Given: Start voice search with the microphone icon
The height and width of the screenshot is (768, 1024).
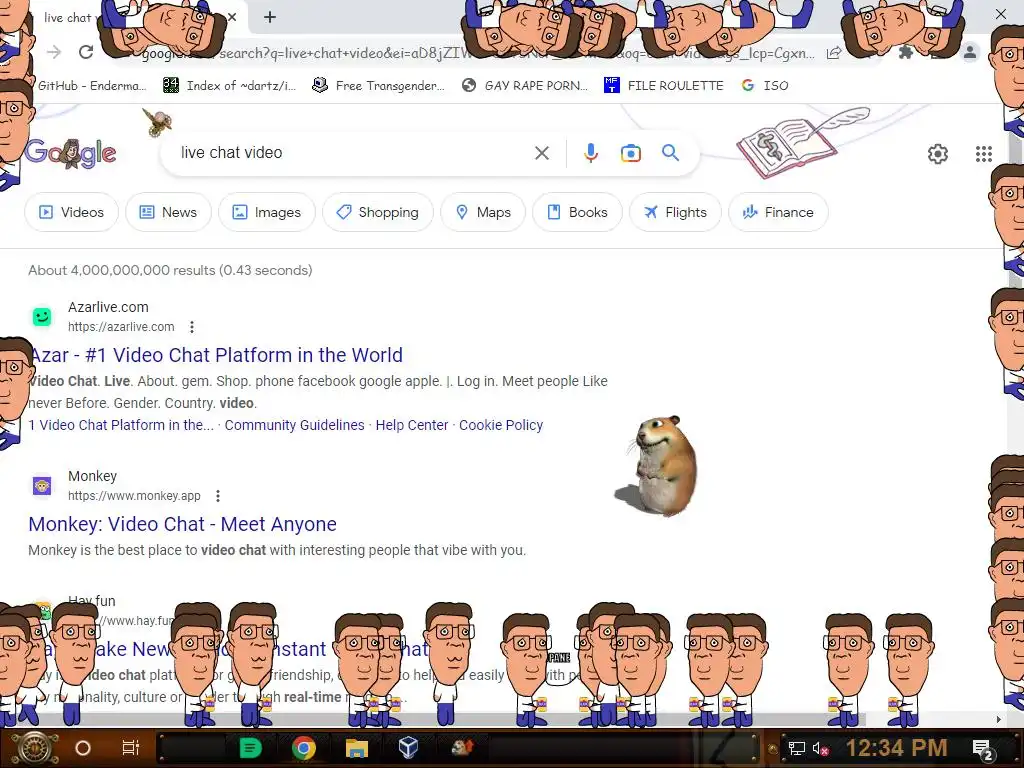Looking at the screenshot, I should click(x=590, y=153).
